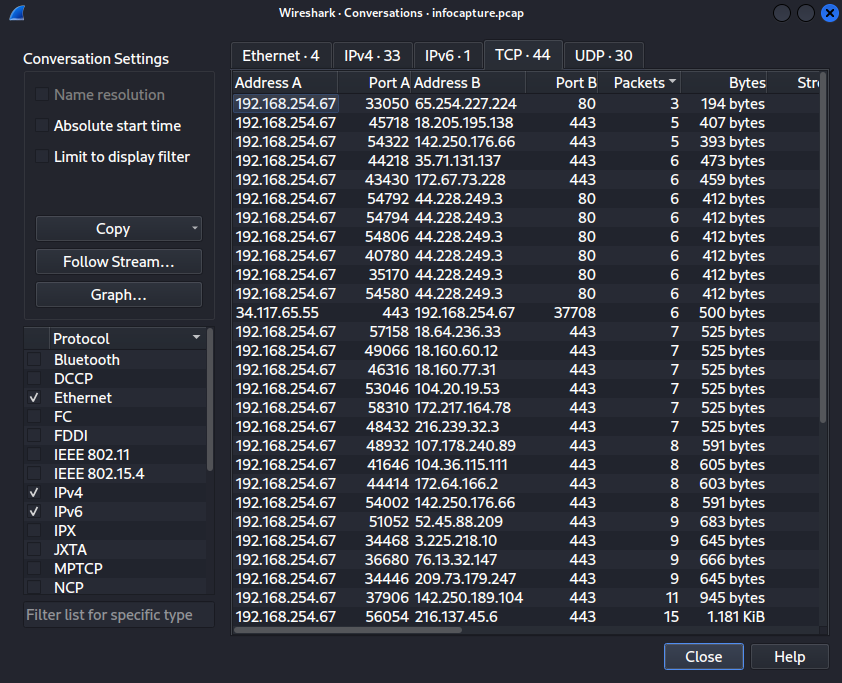Click the Help button
This screenshot has height=683, width=842.
pos(789,656)
